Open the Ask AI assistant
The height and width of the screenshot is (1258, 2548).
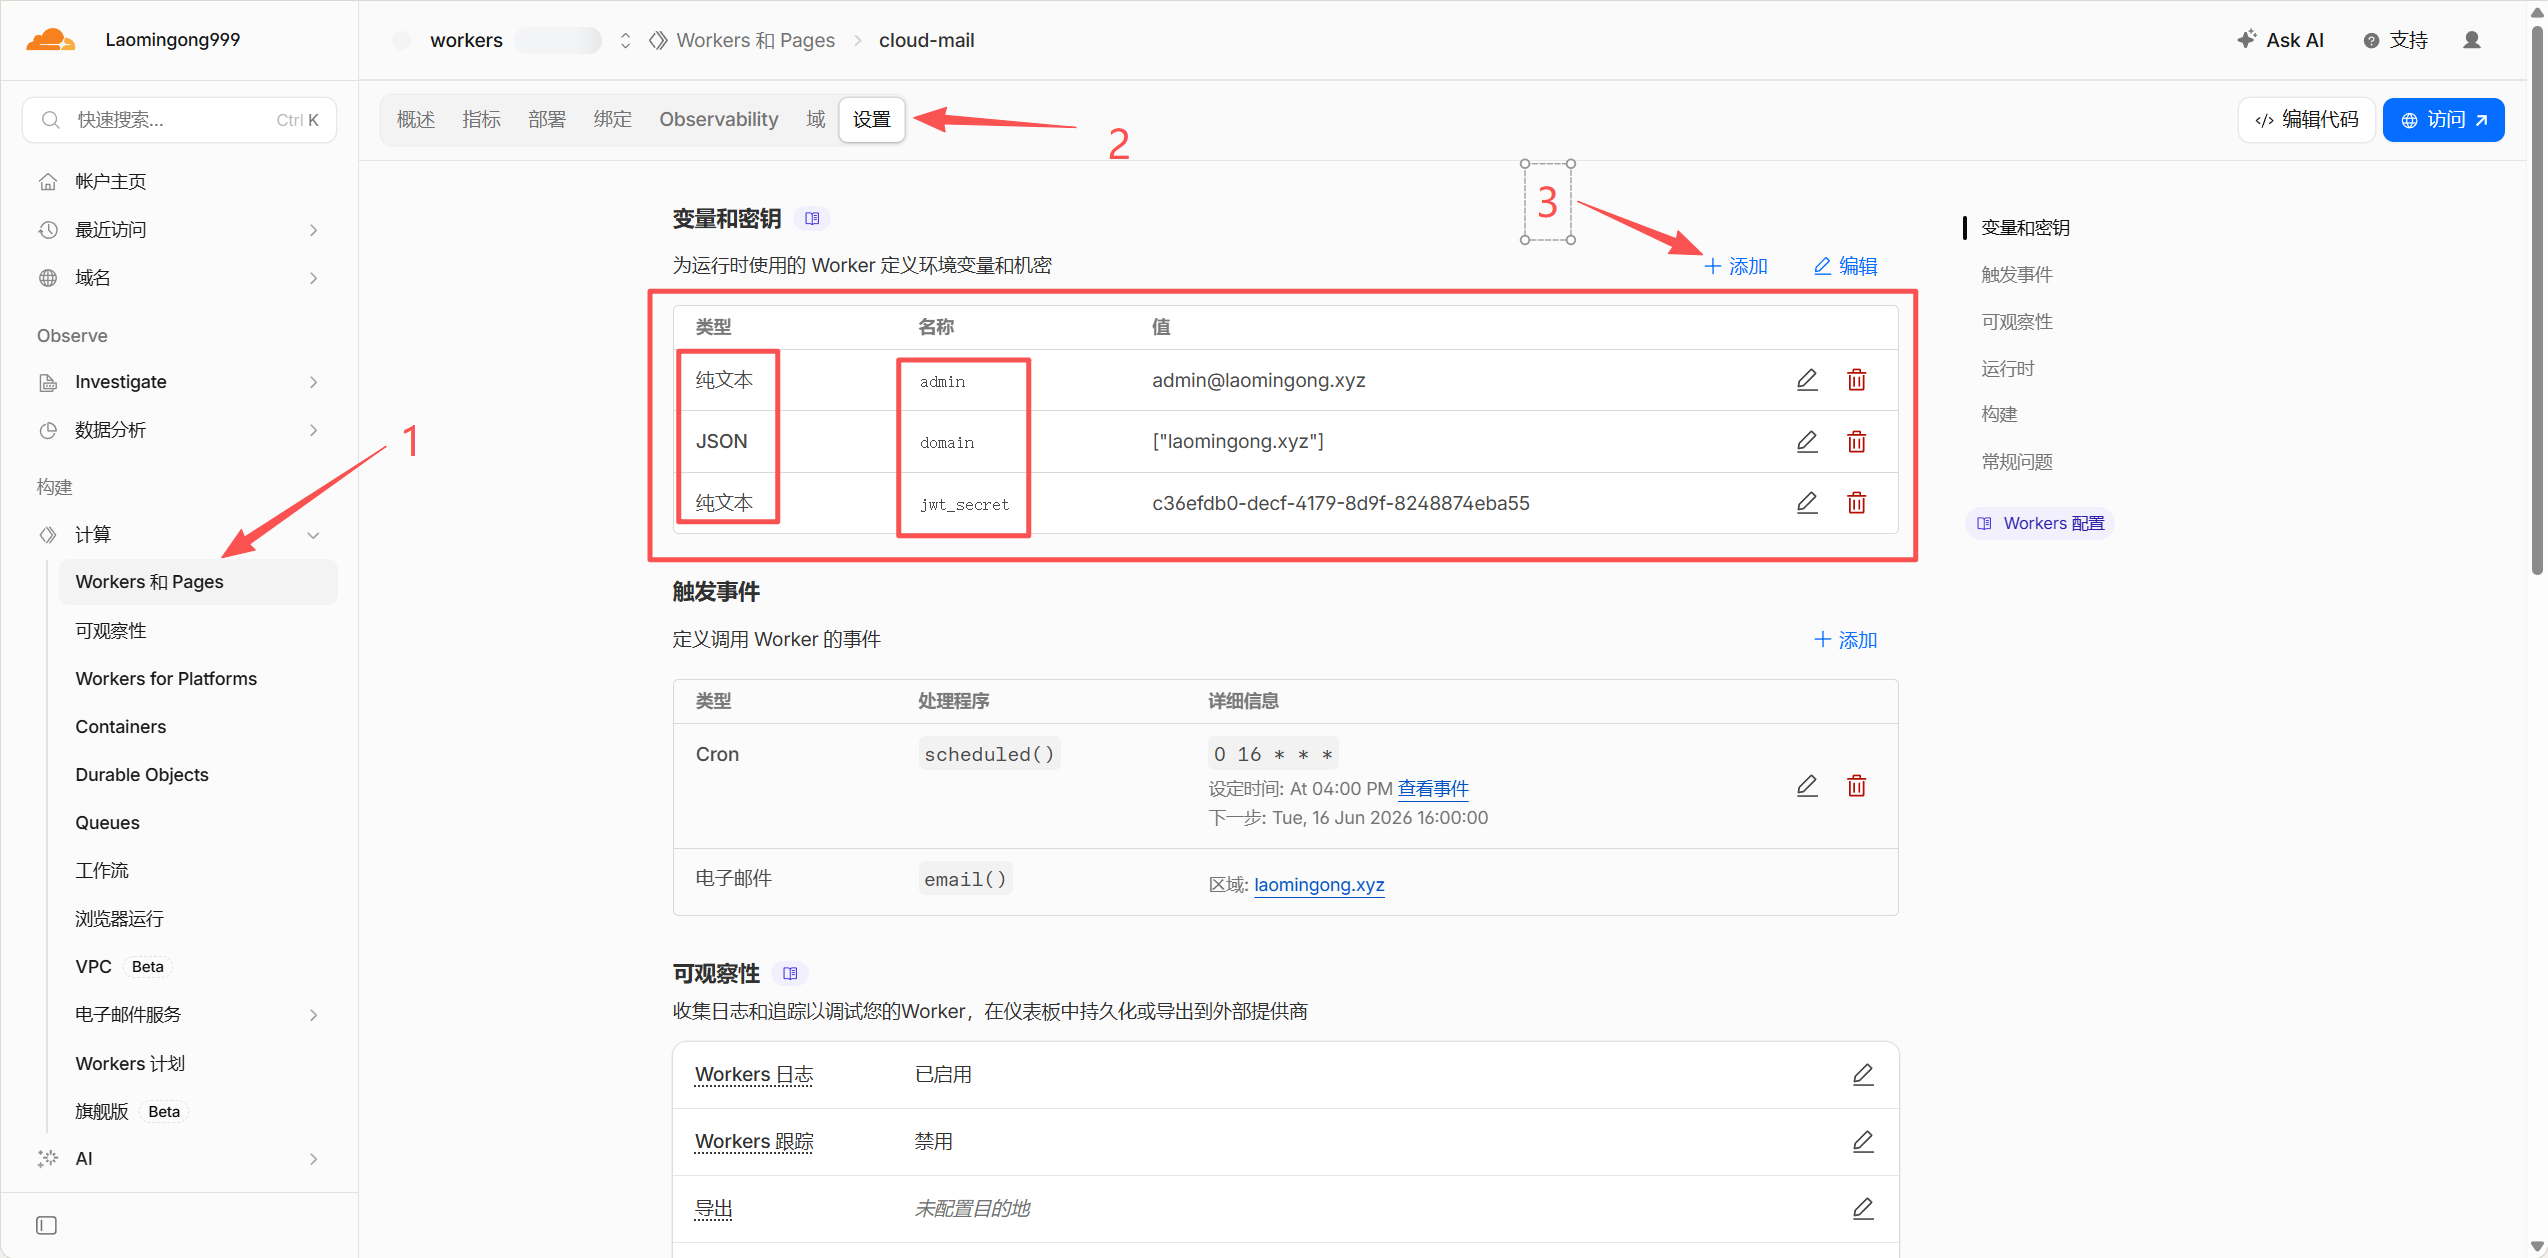[2280, 40]
